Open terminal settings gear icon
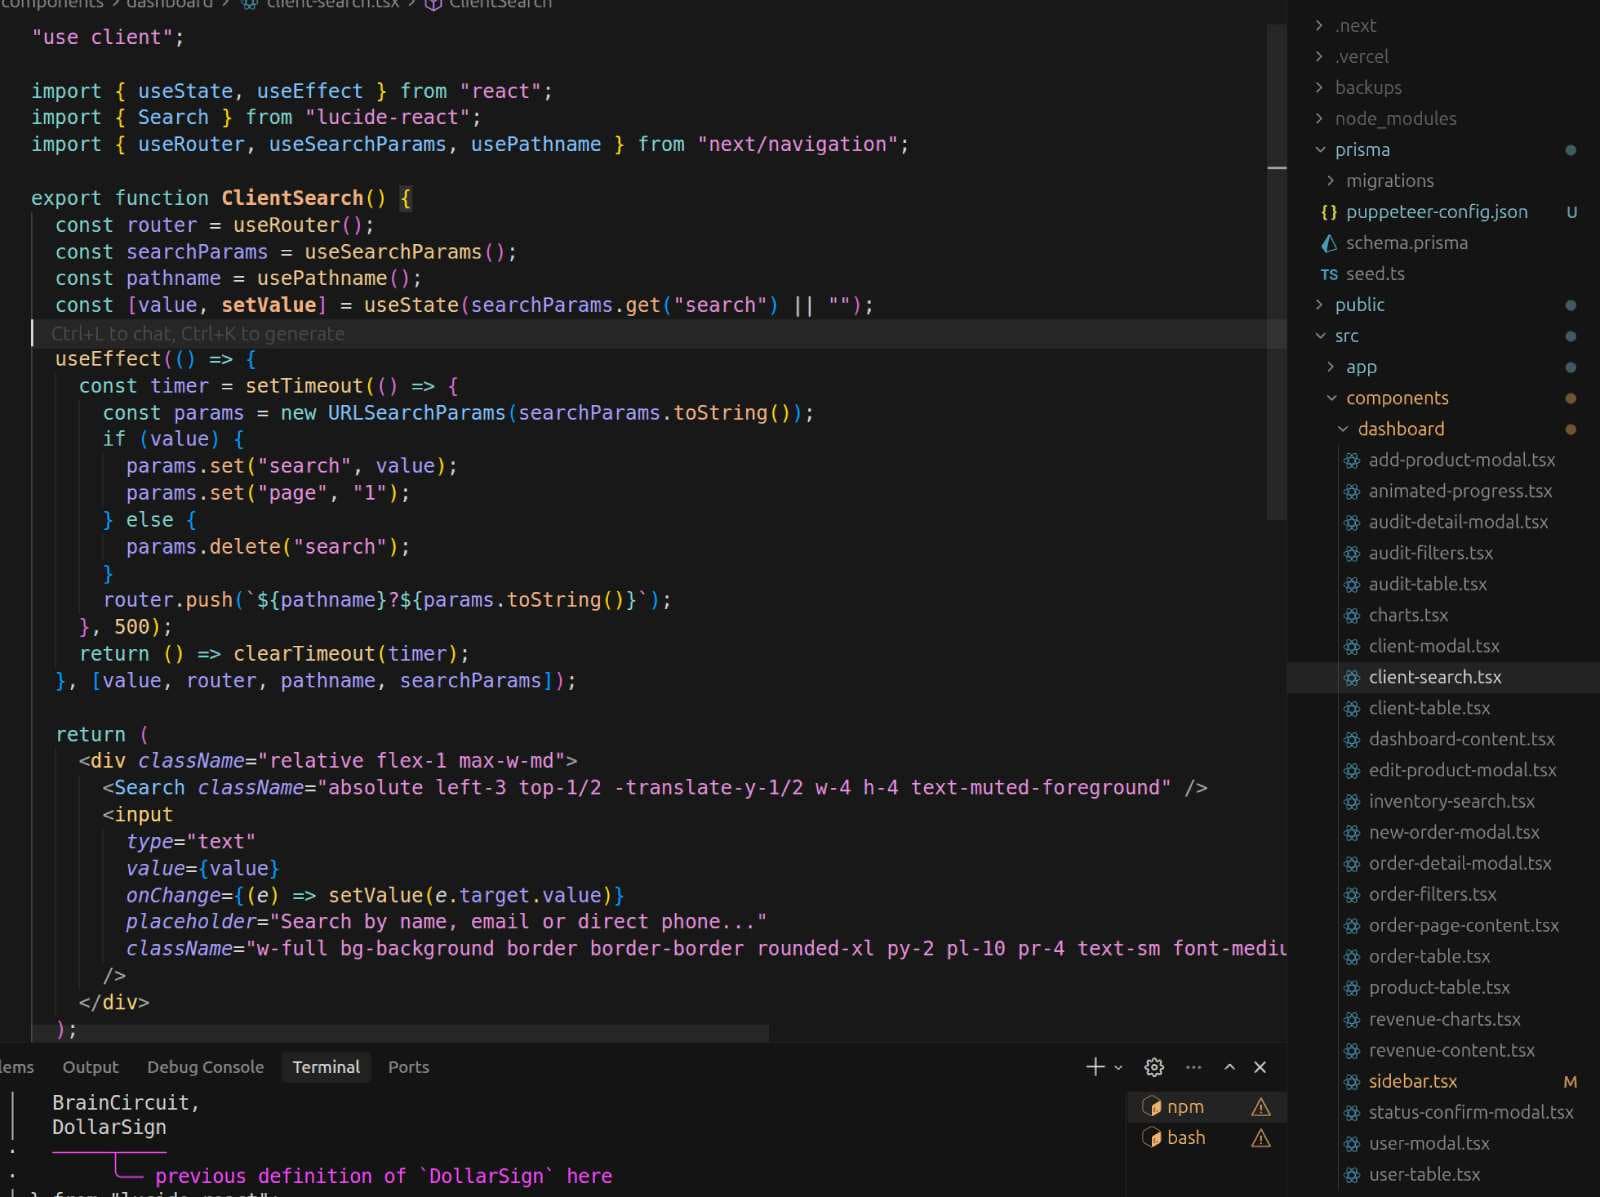 pyautogui.click(x=1154, y=1067)
